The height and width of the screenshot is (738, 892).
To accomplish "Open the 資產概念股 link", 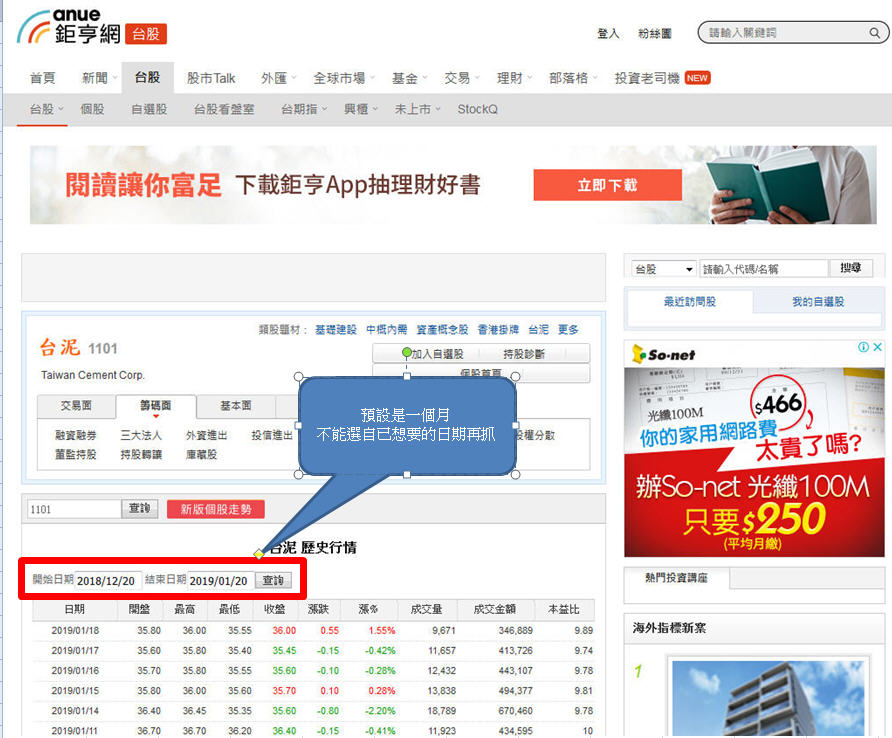I will (x=442, y=329).
